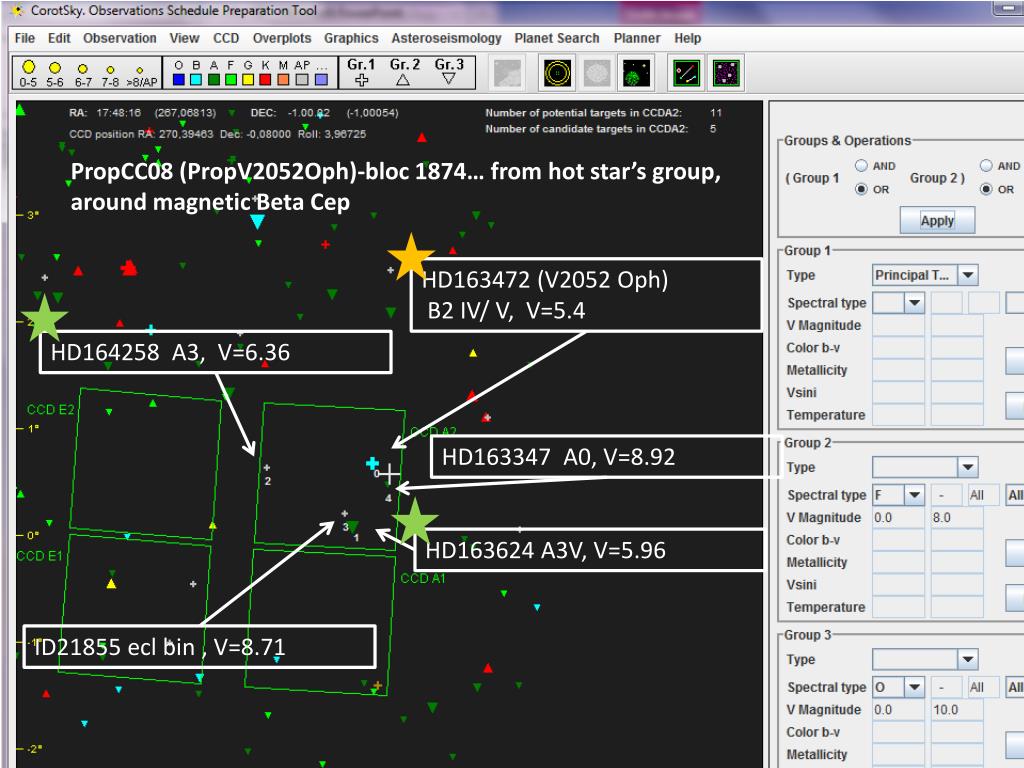The height and width of the screenshot is (768, 1024).
Task: Open the Planner menu
Action: 637,38
